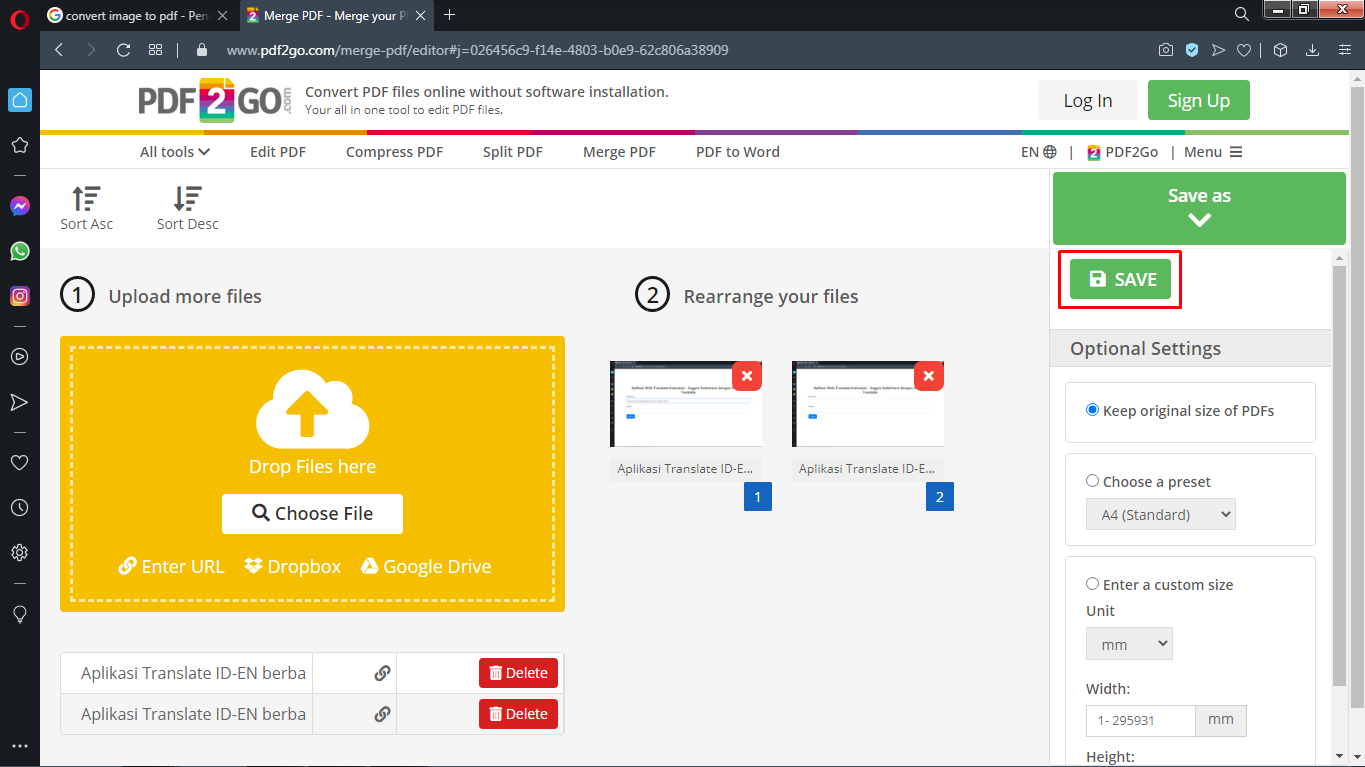Delete the second file in the list
The image size is (1365, 767).
pos(518,714)
